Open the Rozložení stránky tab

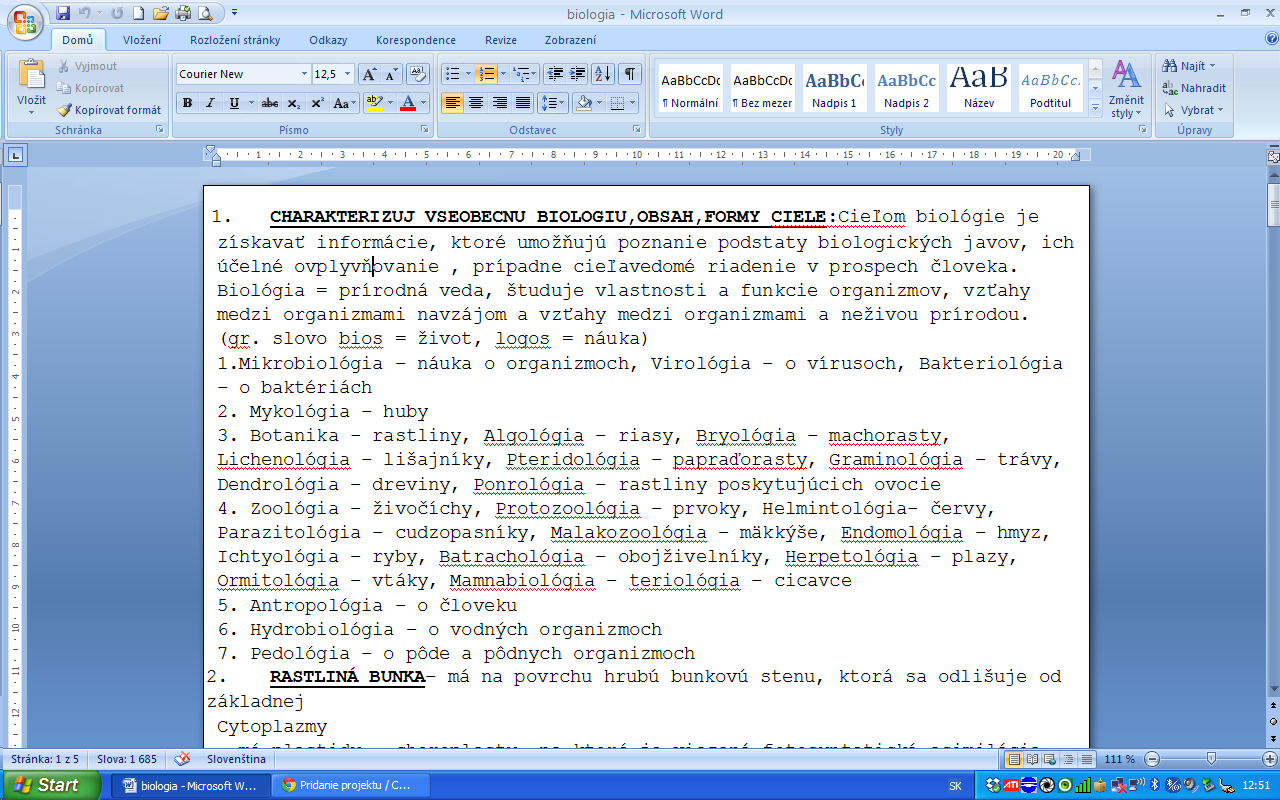point(235,40)
